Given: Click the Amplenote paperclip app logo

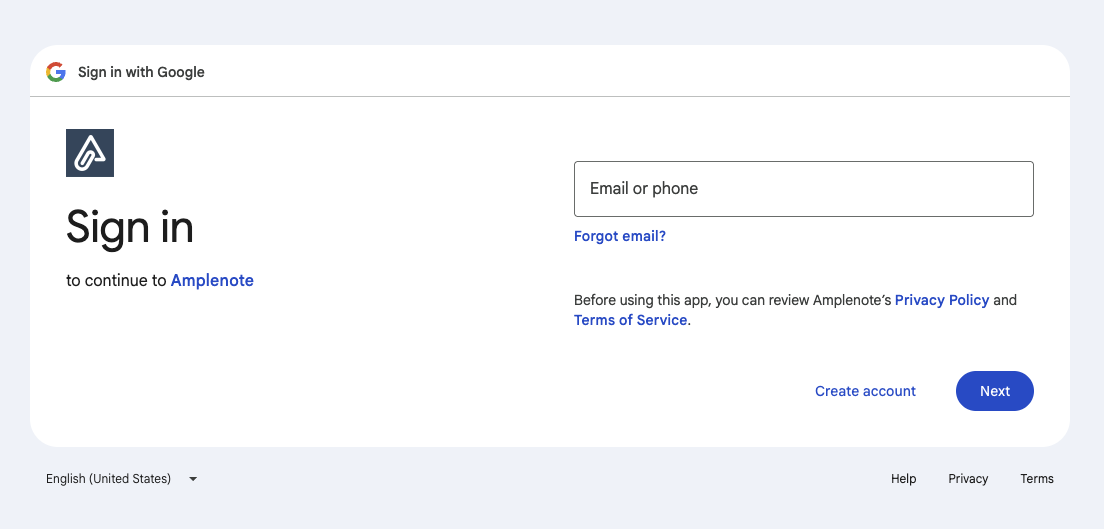Looking at the screenshot, I should tap(90, 153).
